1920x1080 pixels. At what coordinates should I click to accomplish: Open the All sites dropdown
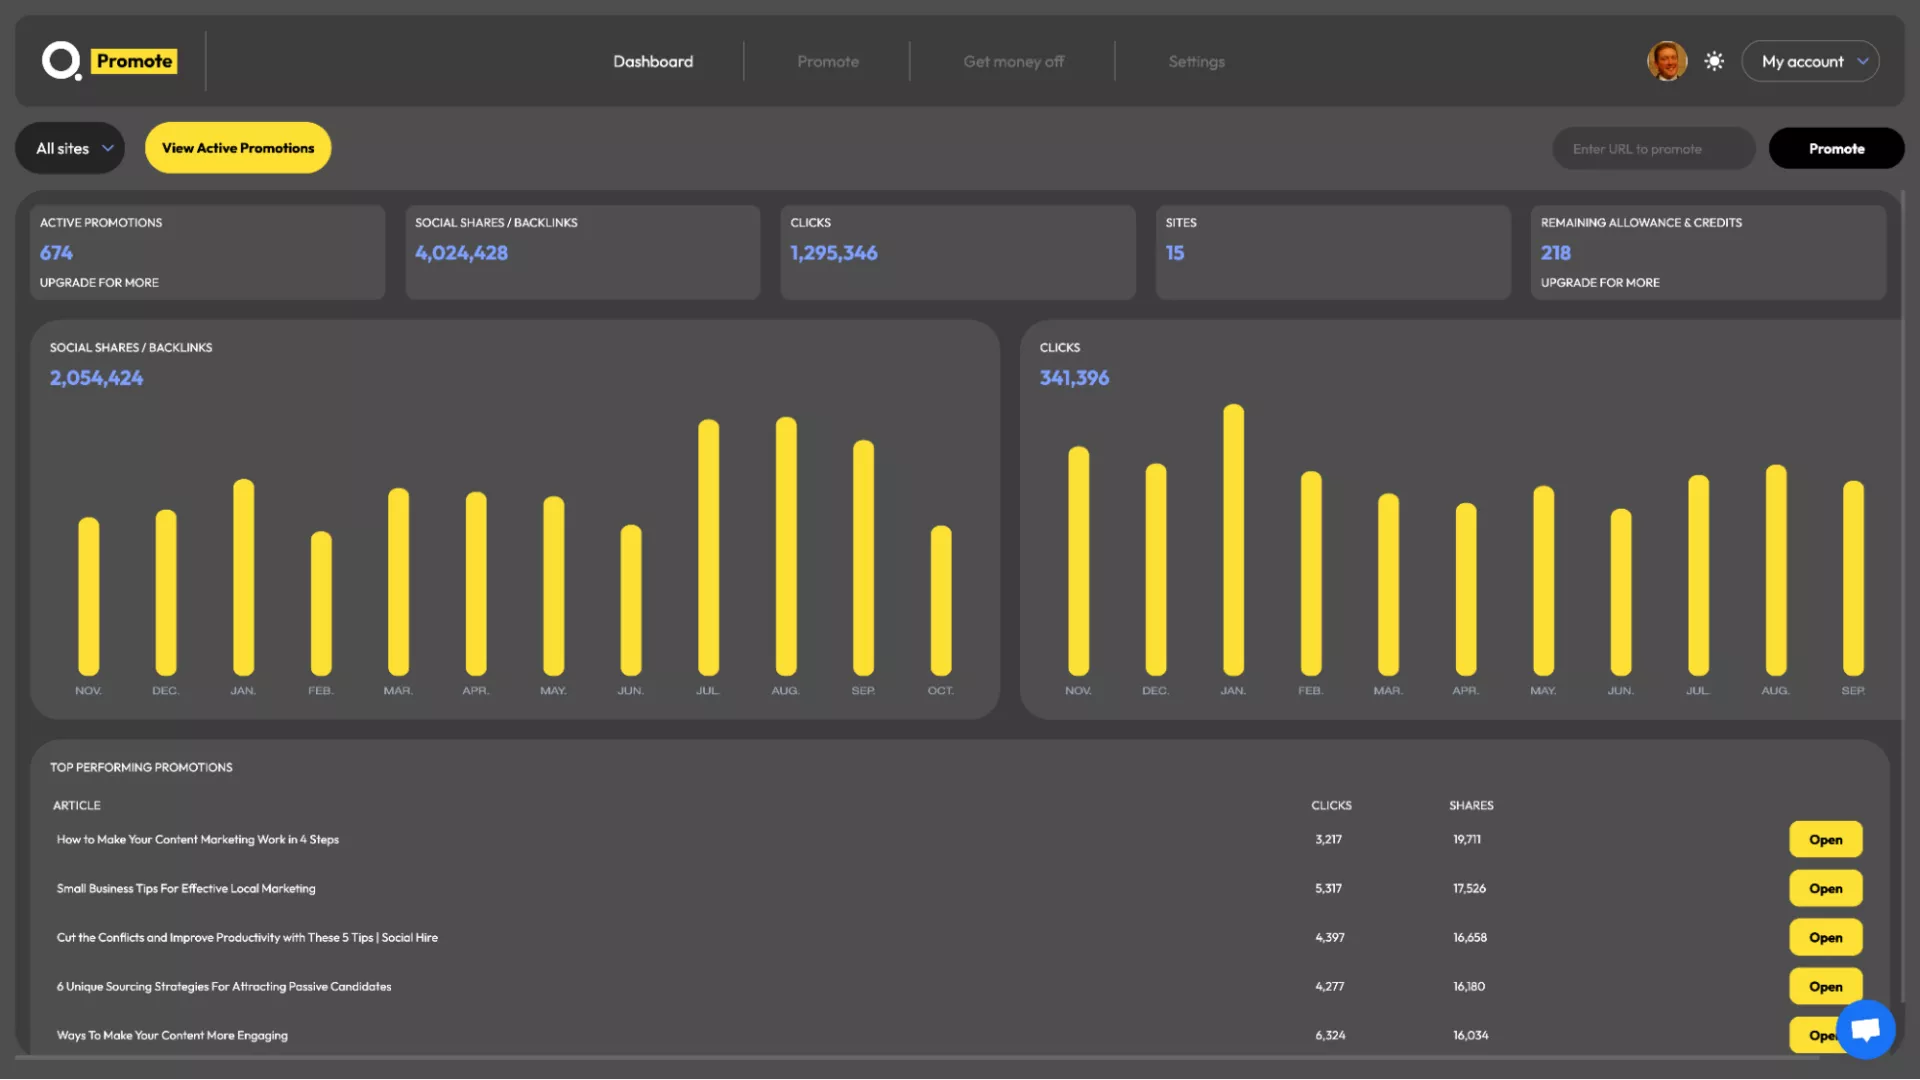click(x=71, y=148)
